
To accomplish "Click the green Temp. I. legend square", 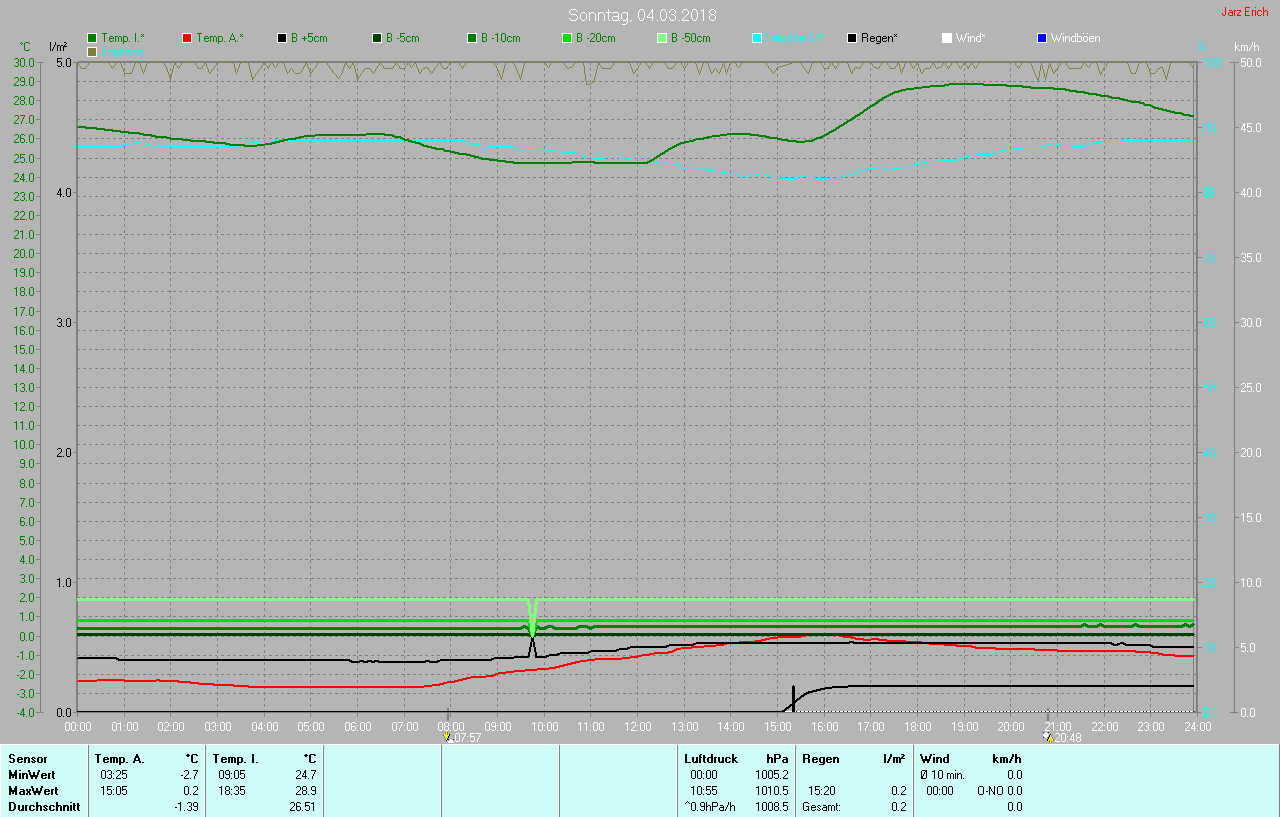I will pyautogui.click(x=93, y=38).
